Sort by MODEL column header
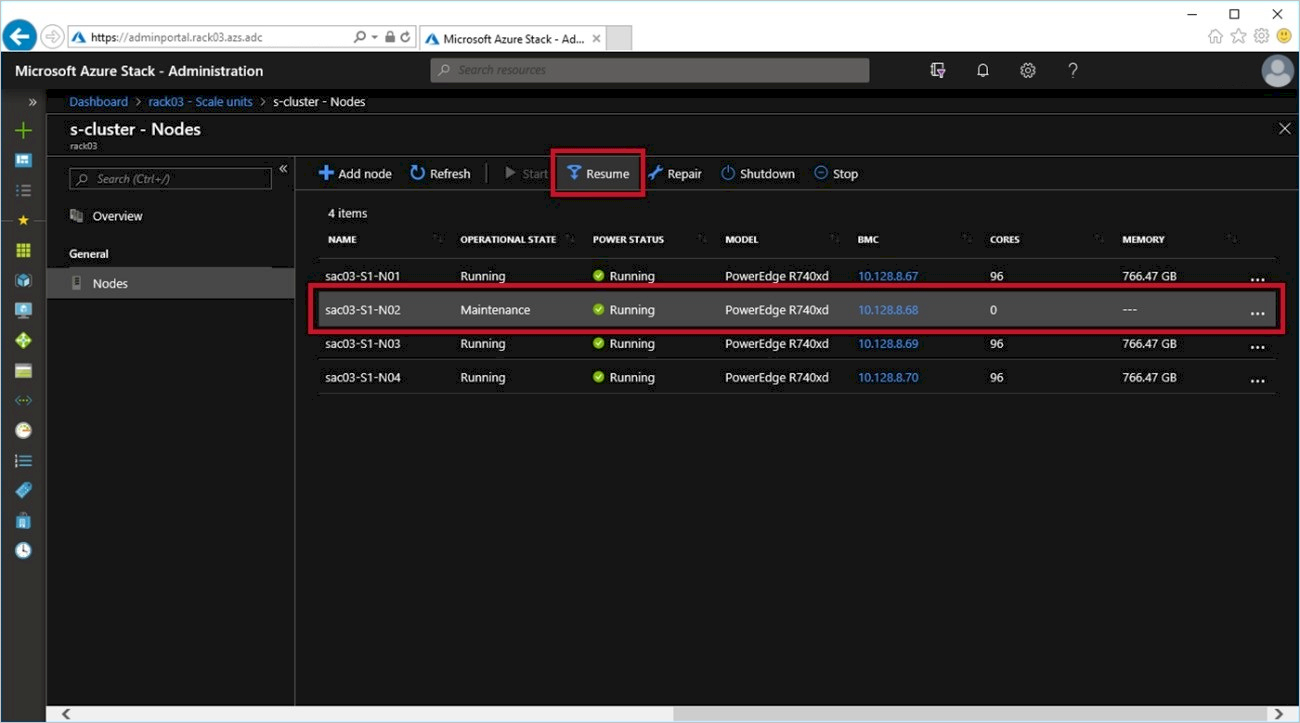 [x=742, y=239]
